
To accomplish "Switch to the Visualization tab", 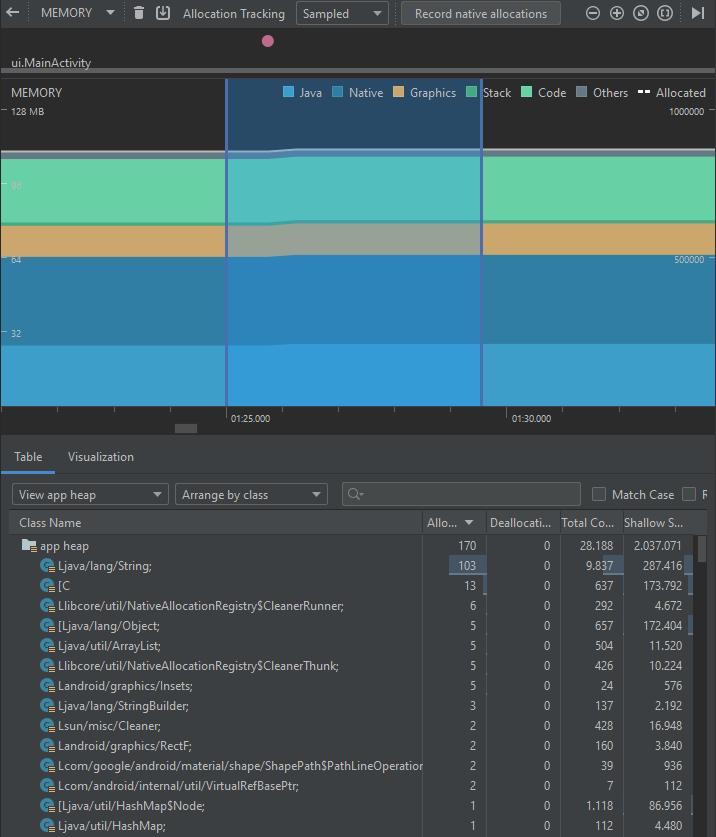I will click(x=100, y=456).
